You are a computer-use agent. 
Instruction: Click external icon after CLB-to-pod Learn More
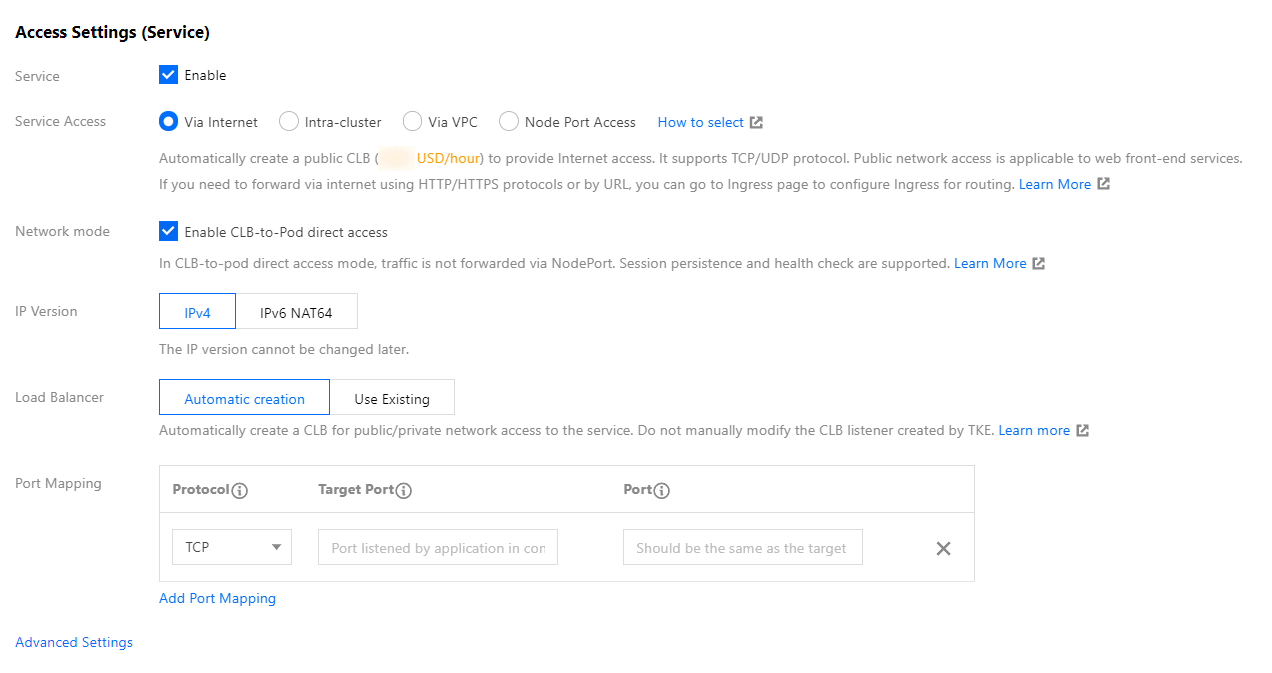[1039, 264]
